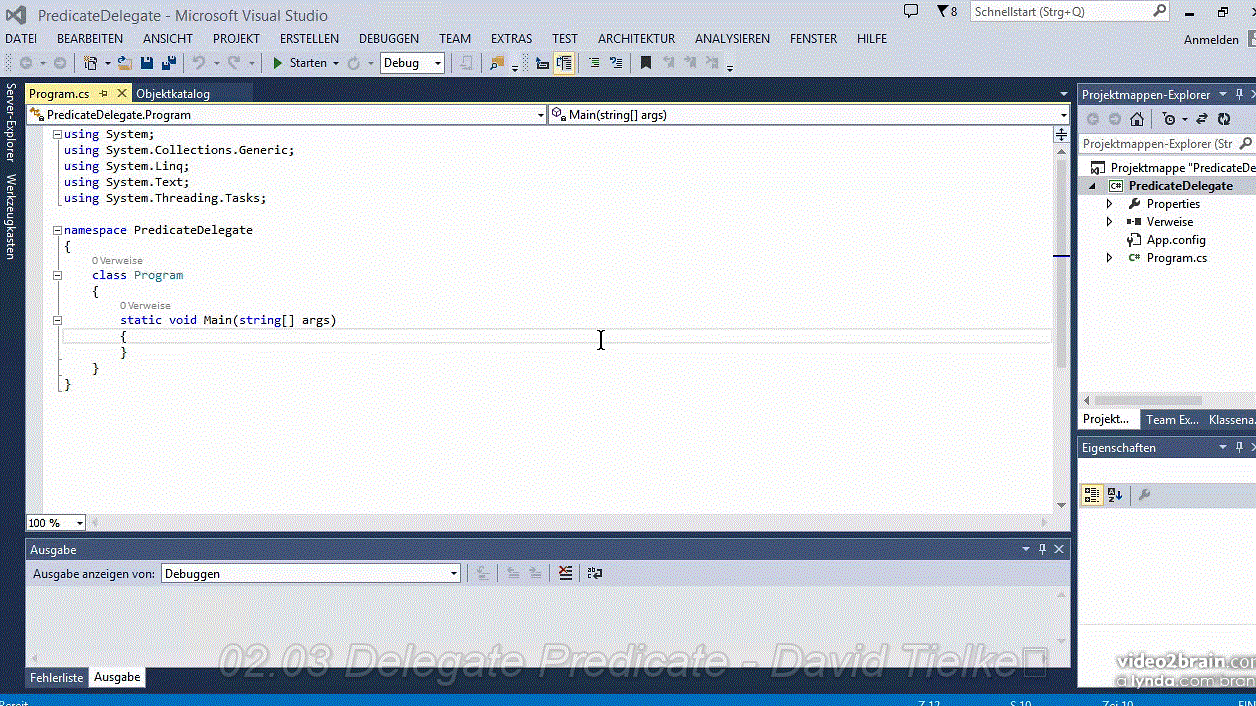
Task: Collapse the using directives block
Action: coord(57,134)
